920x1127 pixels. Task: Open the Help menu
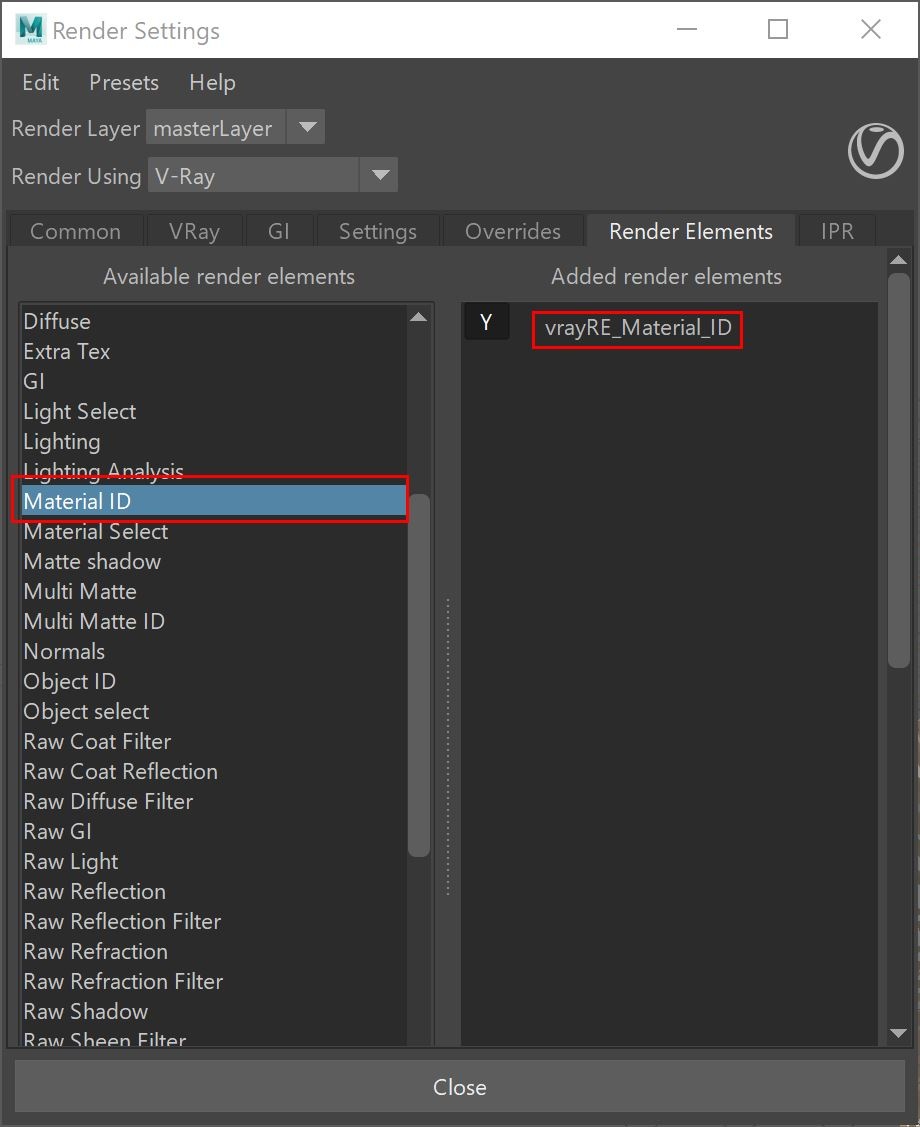point(212,83)
